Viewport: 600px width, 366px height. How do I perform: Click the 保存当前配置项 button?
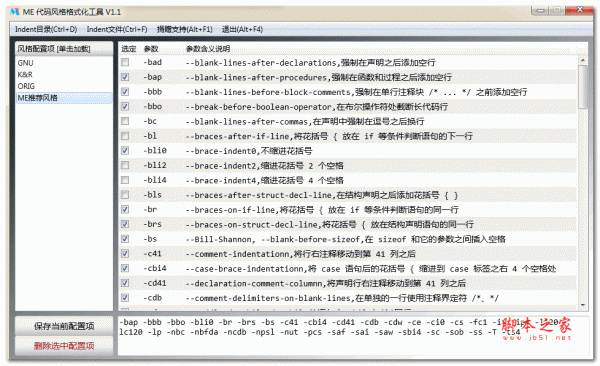[64, 326]
